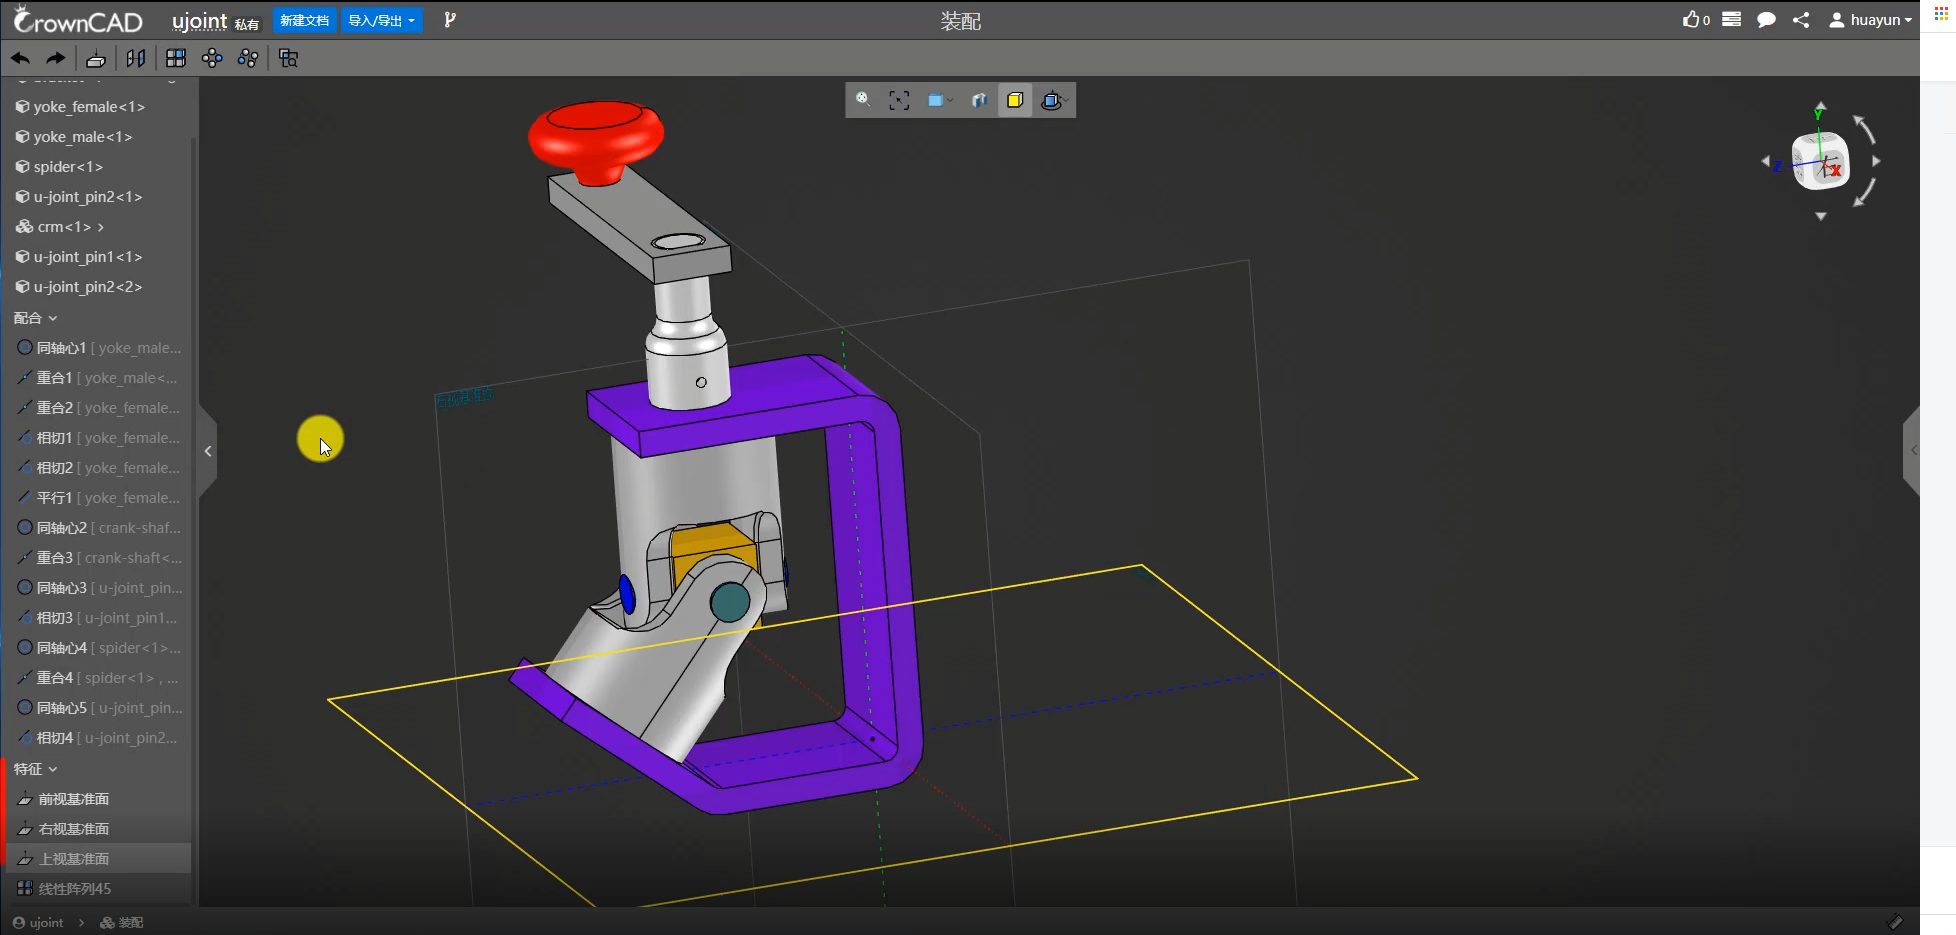Open the huayun user menu

1870,20
